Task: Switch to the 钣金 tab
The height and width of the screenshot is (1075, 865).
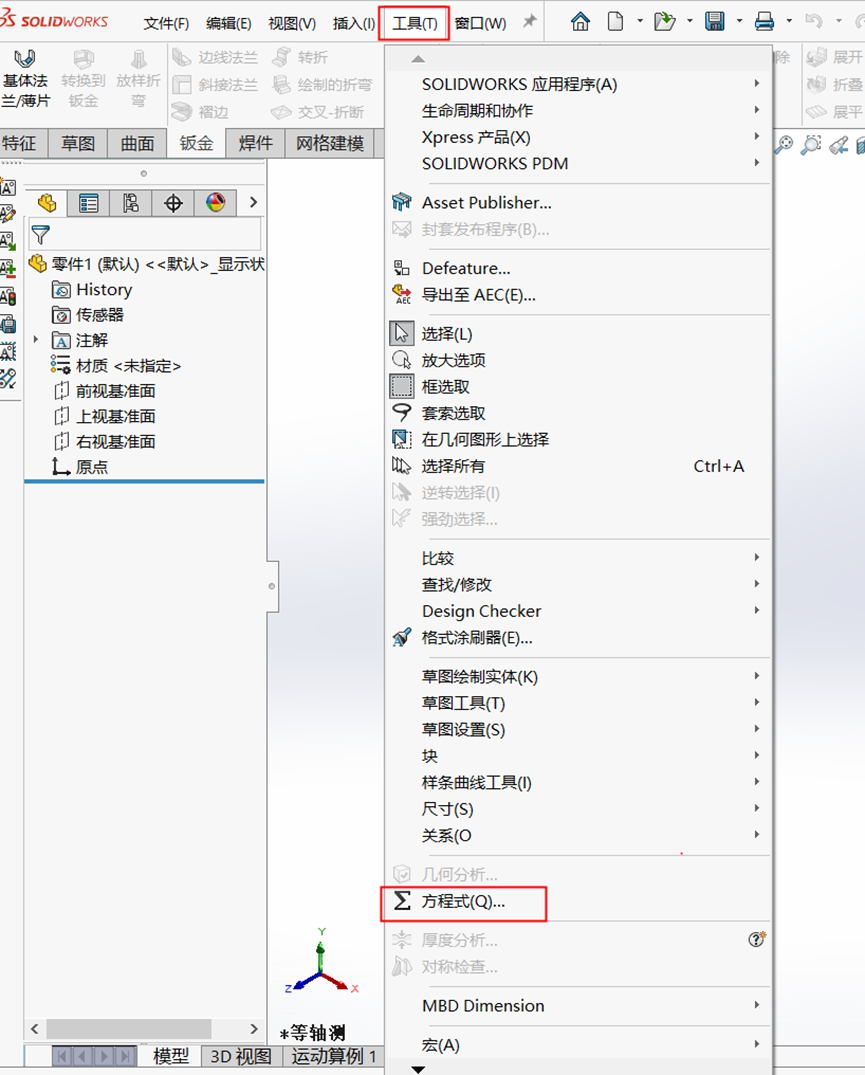Action: click(197, 143)
